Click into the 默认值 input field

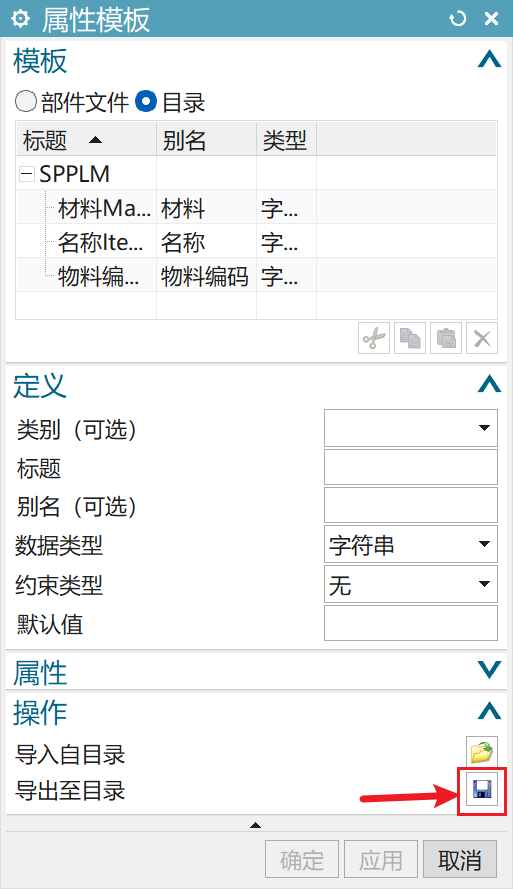tap(411, 623)
